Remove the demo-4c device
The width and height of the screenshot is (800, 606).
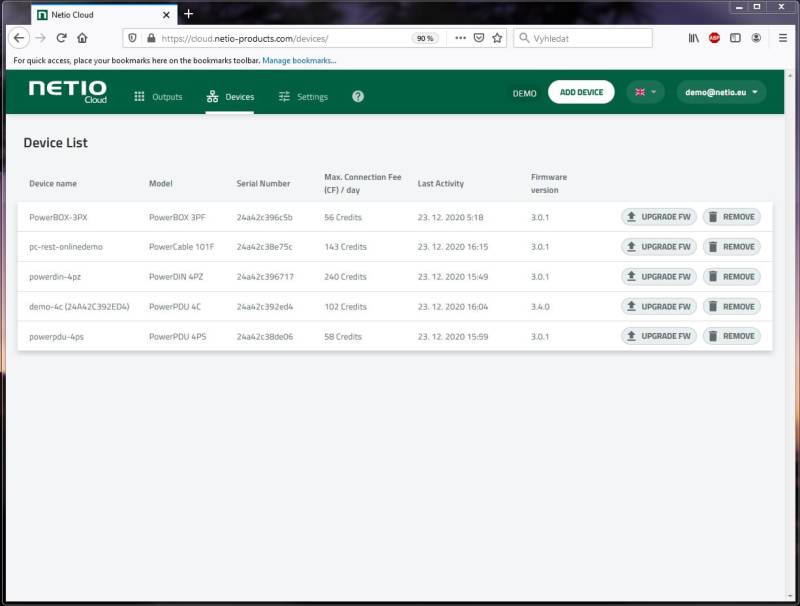tap(732, 307)
